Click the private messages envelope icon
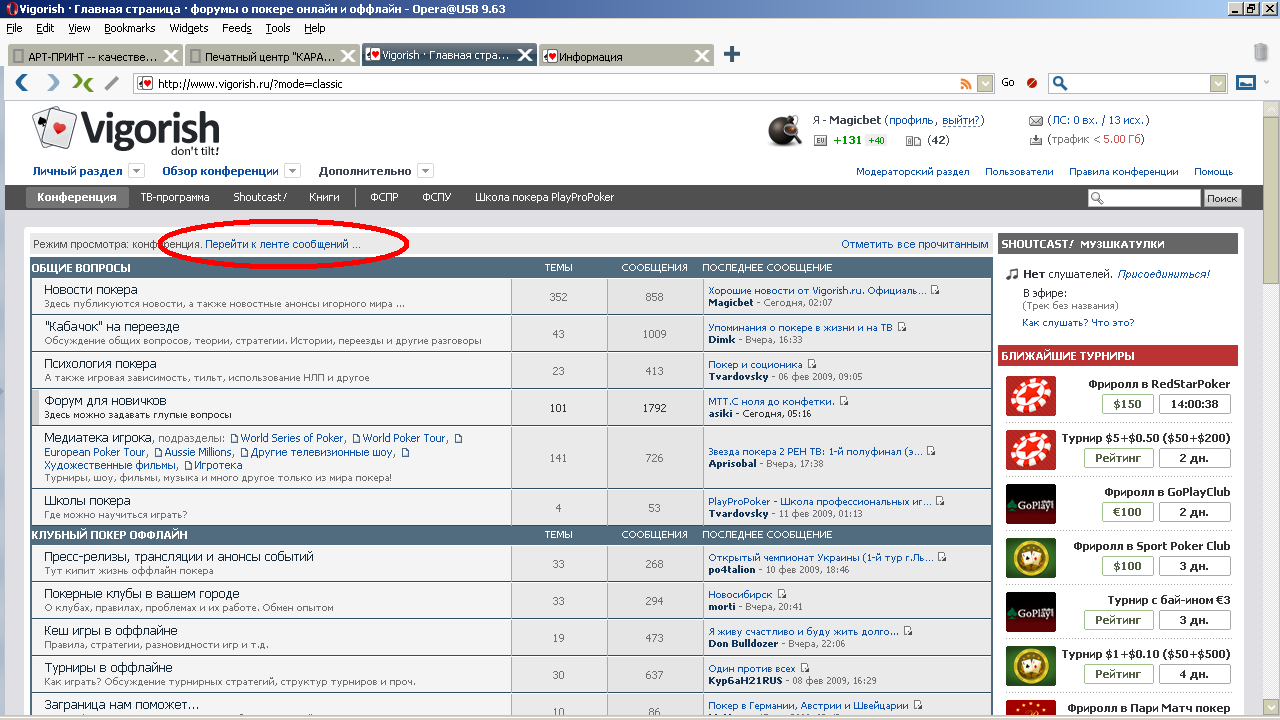 (1036, 120)
